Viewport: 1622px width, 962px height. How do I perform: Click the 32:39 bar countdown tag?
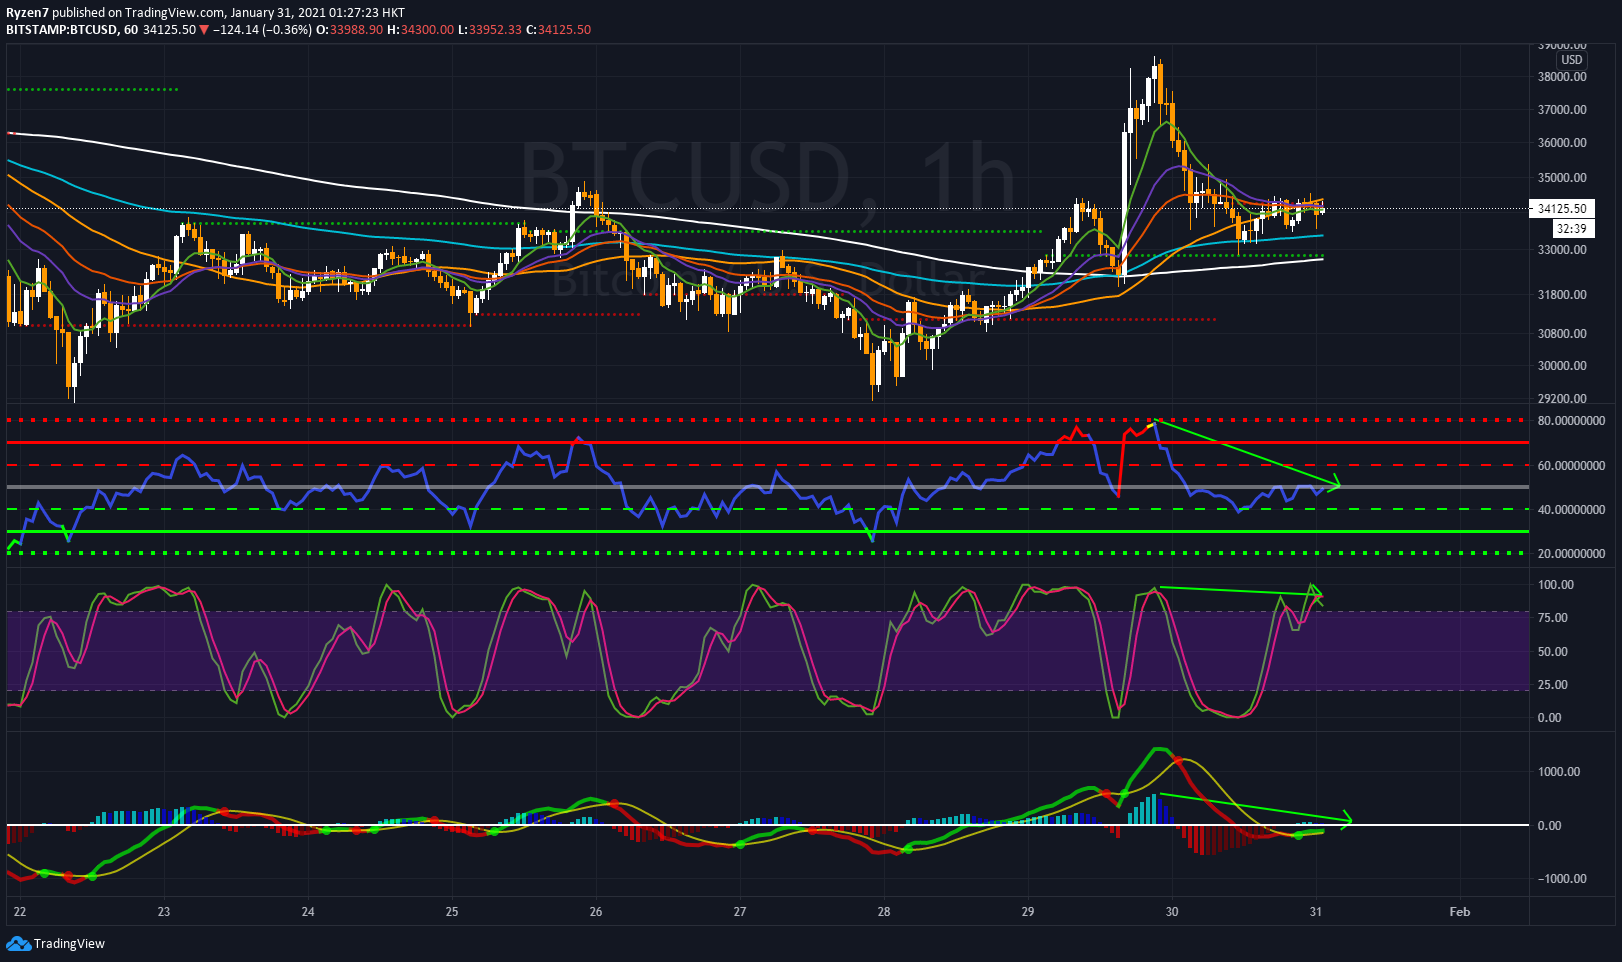(x=1574, y=228)
